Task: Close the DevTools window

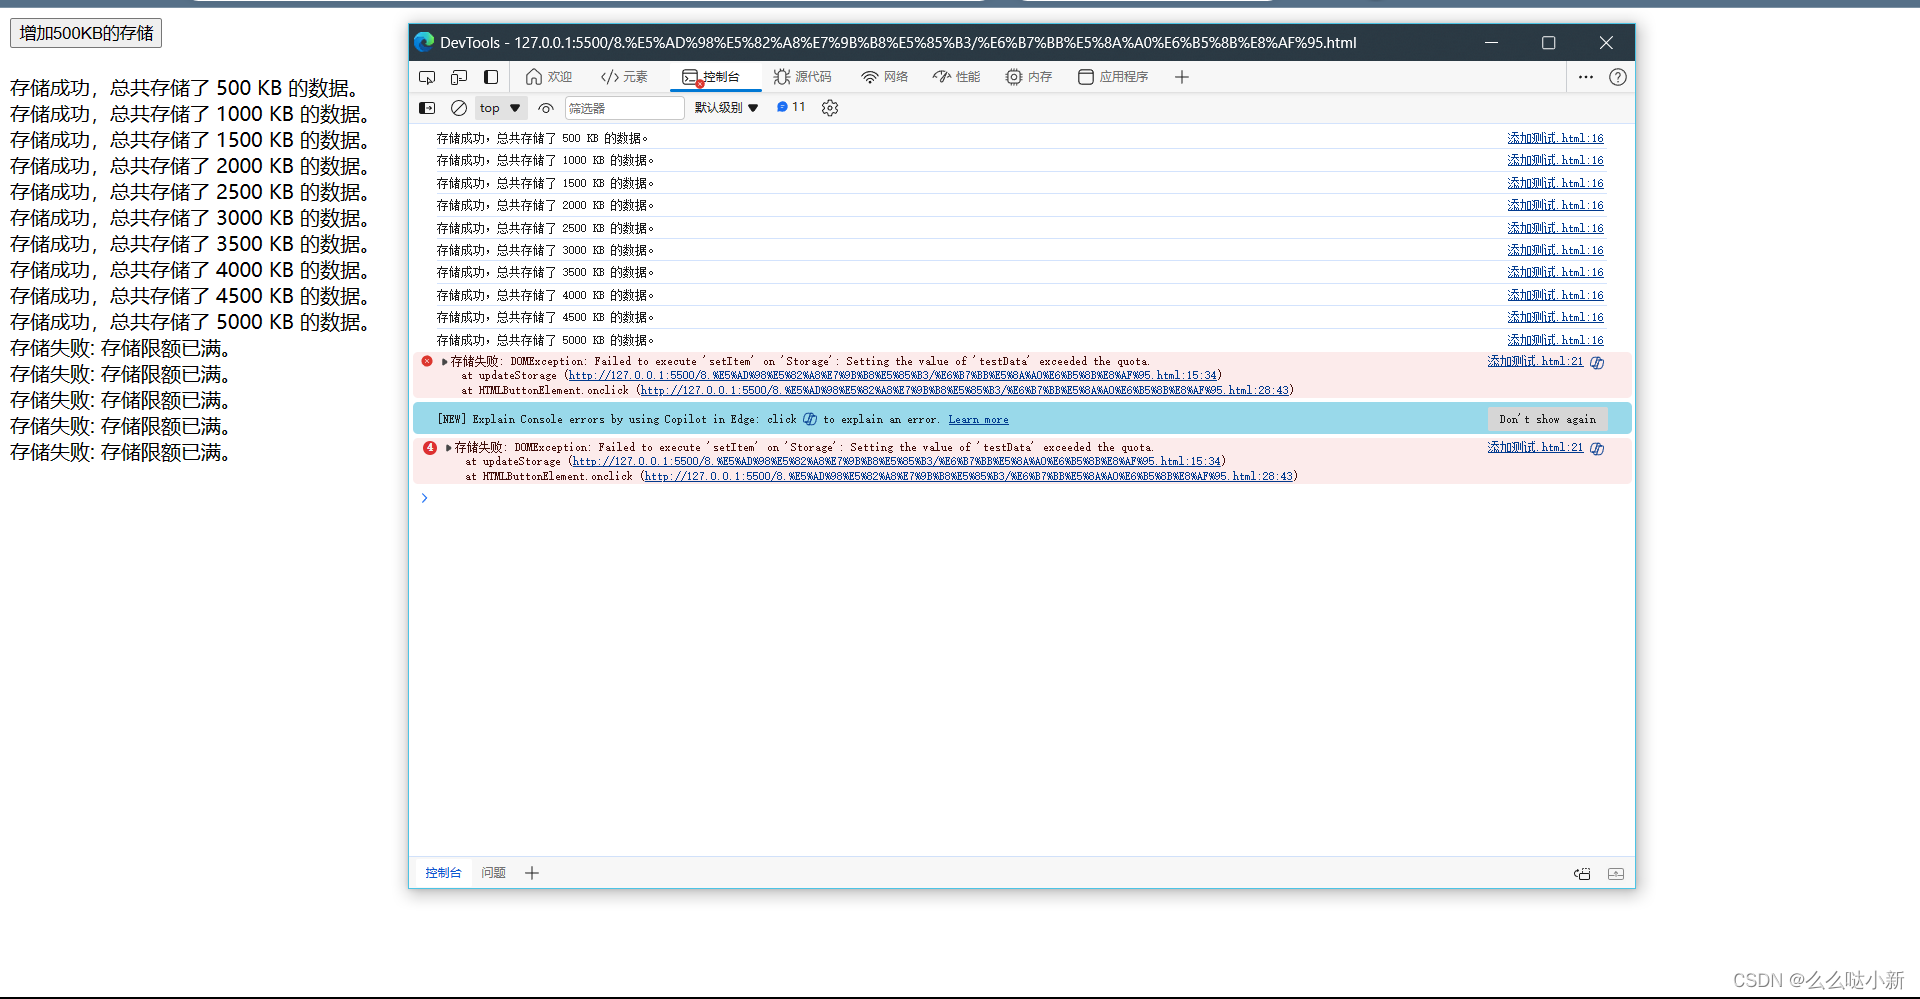Action: pos(1606,42)
